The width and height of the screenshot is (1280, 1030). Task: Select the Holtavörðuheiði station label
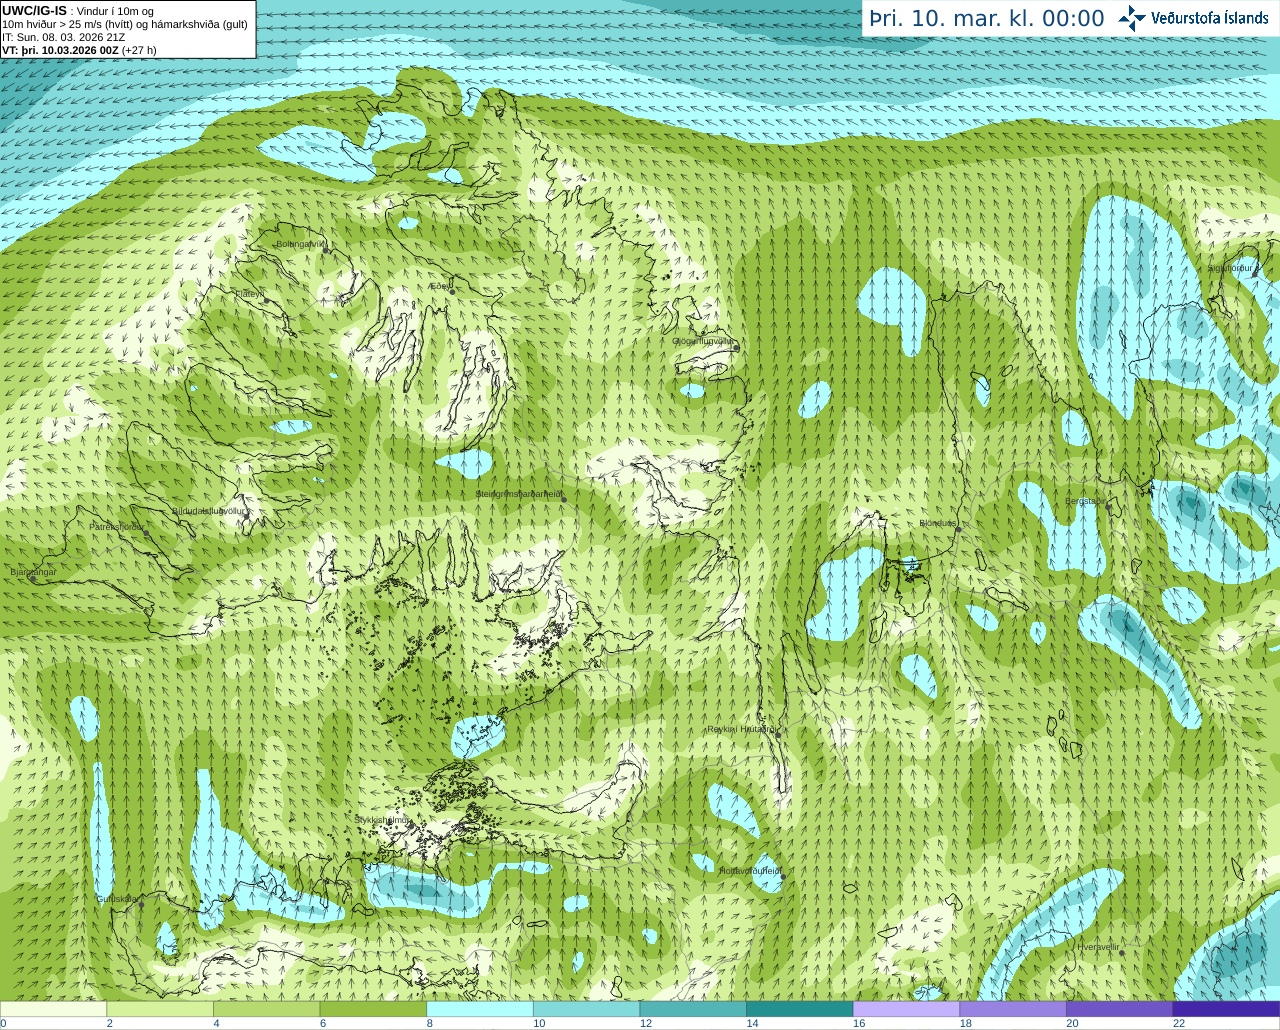(750, 871)
